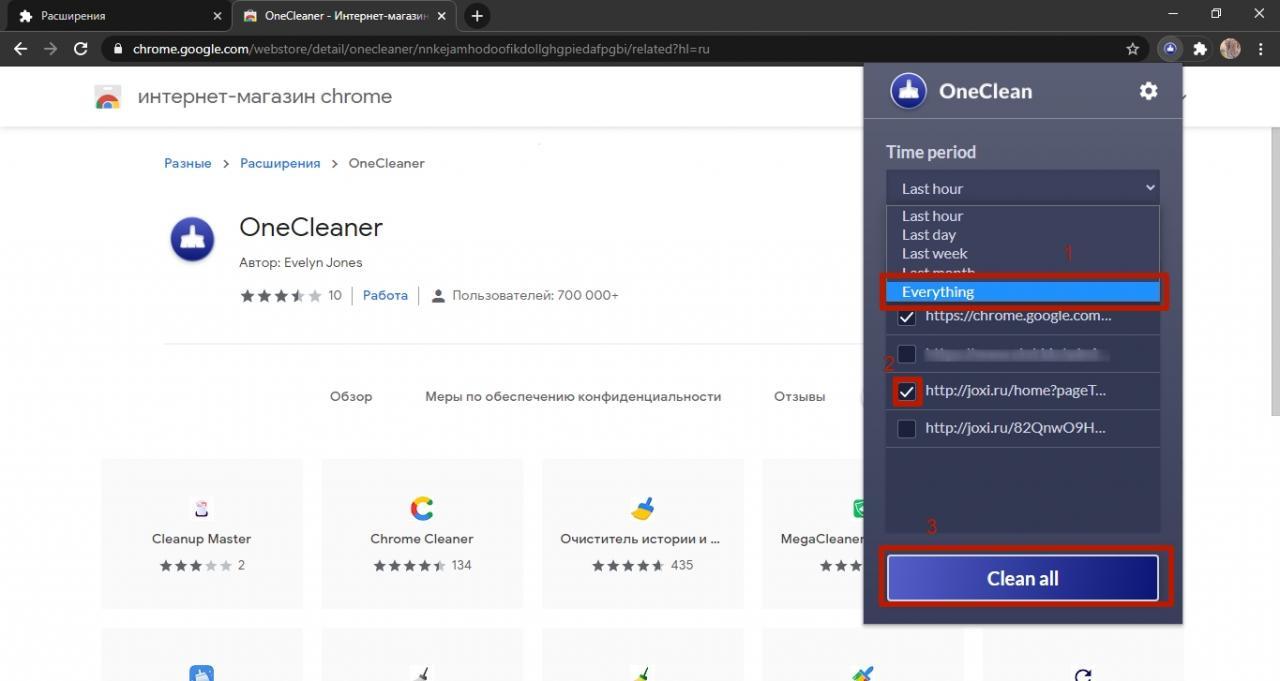Image resolution: width=1280 pixels, height=681 pixels.
Task: Click the http://joxi.ru/82QnwO9H entry text
Action: pyautogui.click(x=1015, y=428)
